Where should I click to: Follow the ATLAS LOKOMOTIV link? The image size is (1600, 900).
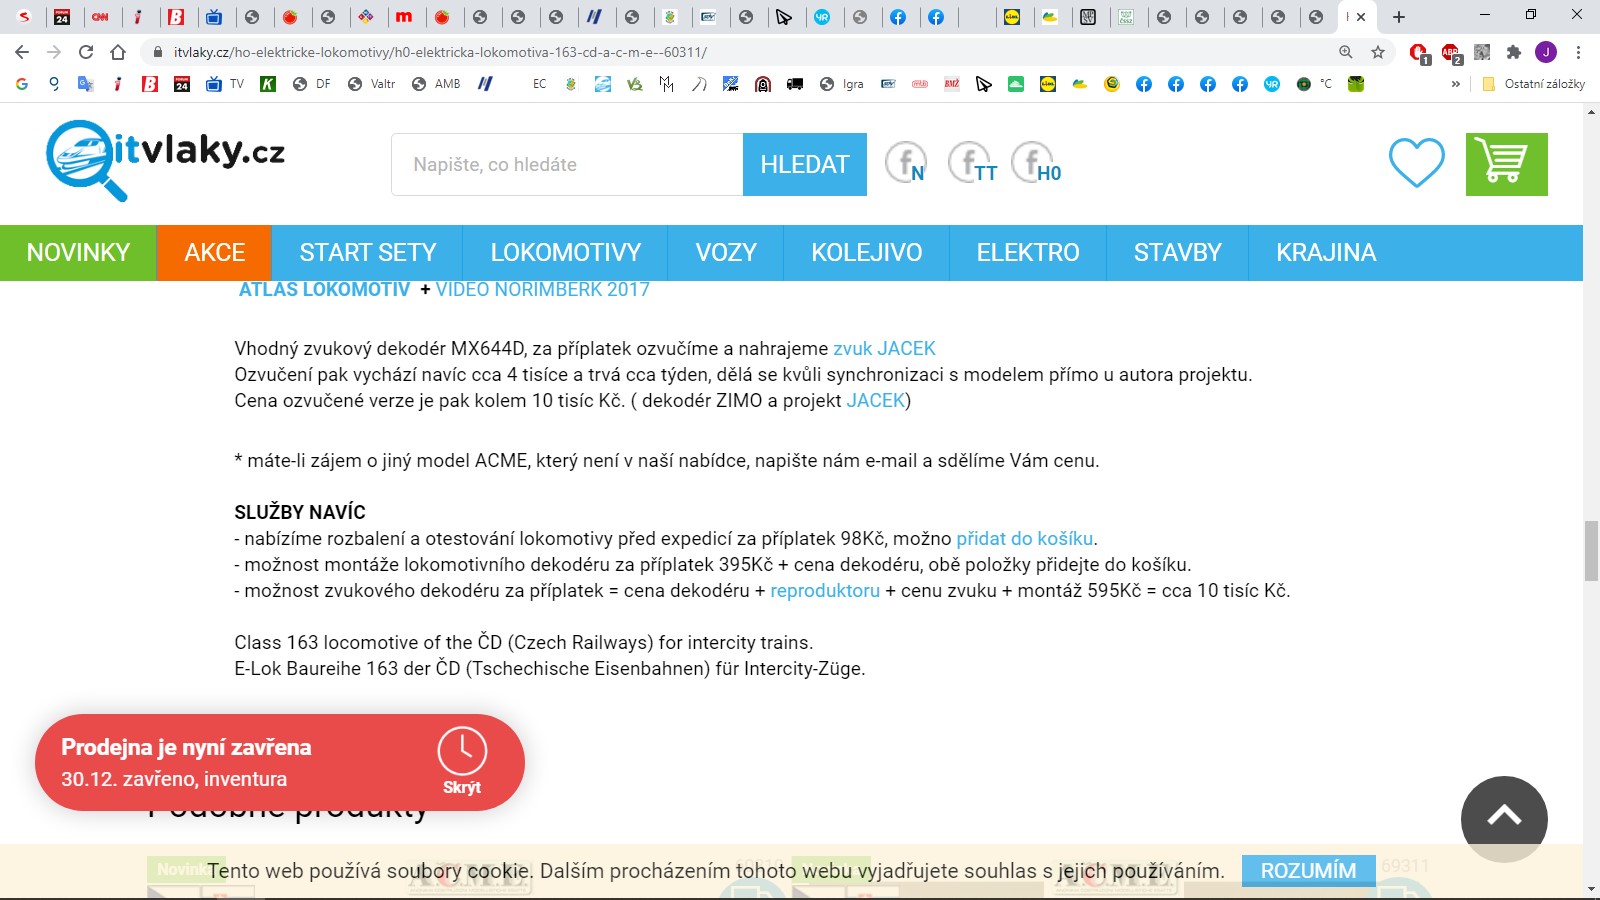pos(325,290)
